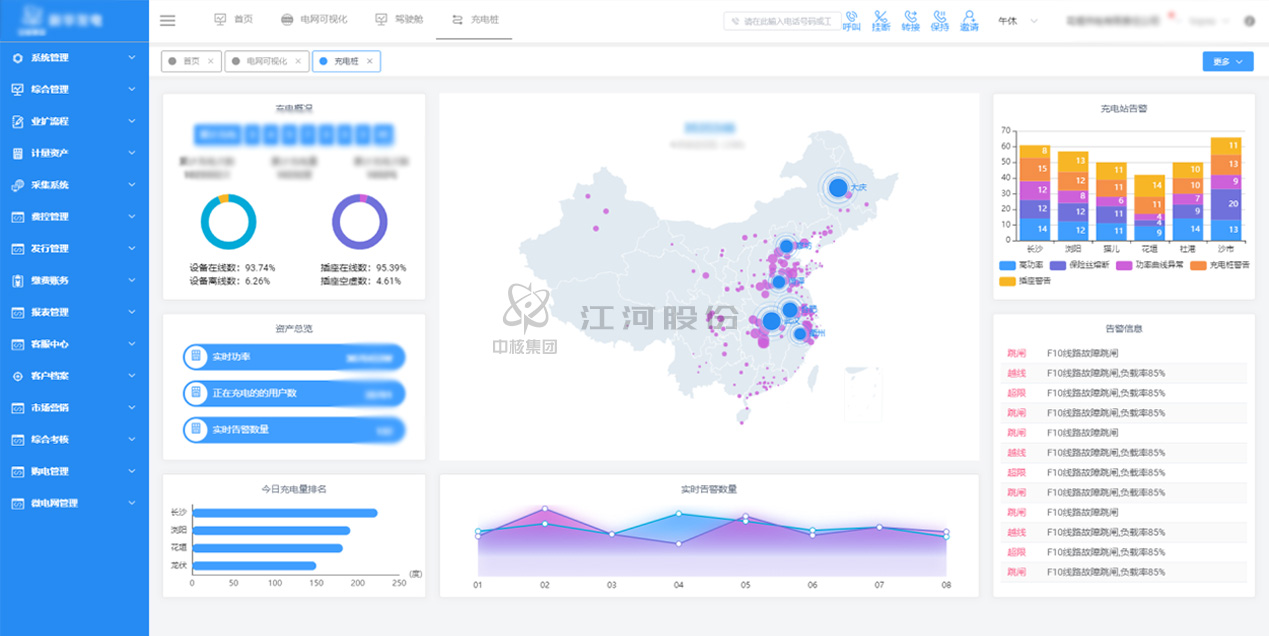Expand the 系统管理 sidebar menu

(x=74, y=58)
